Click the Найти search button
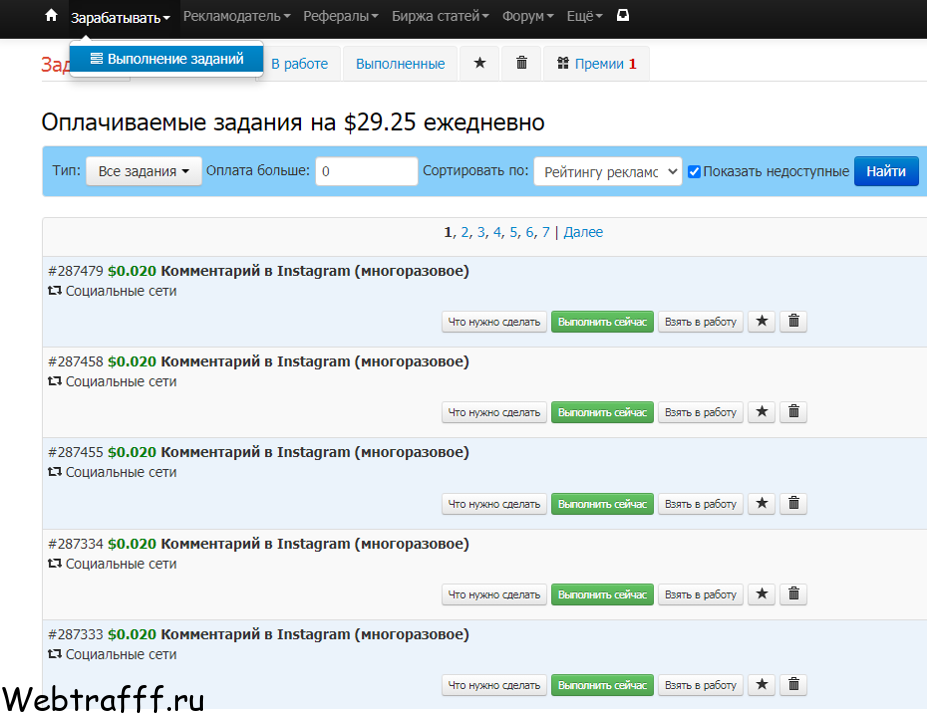 click(x=886, y=171)
